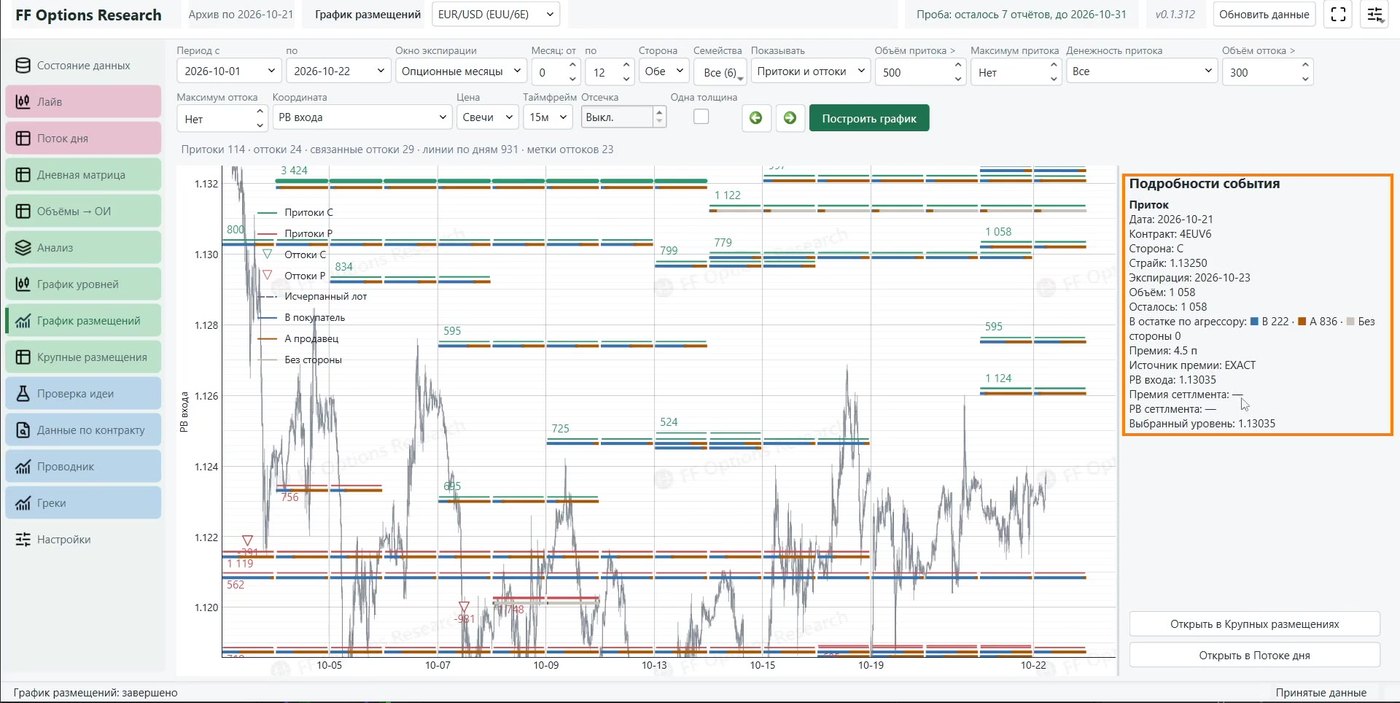Open the Период с date dropdown
Image resolution: width=1400 pixels, height=703 pixels.
tap(228, 71)
